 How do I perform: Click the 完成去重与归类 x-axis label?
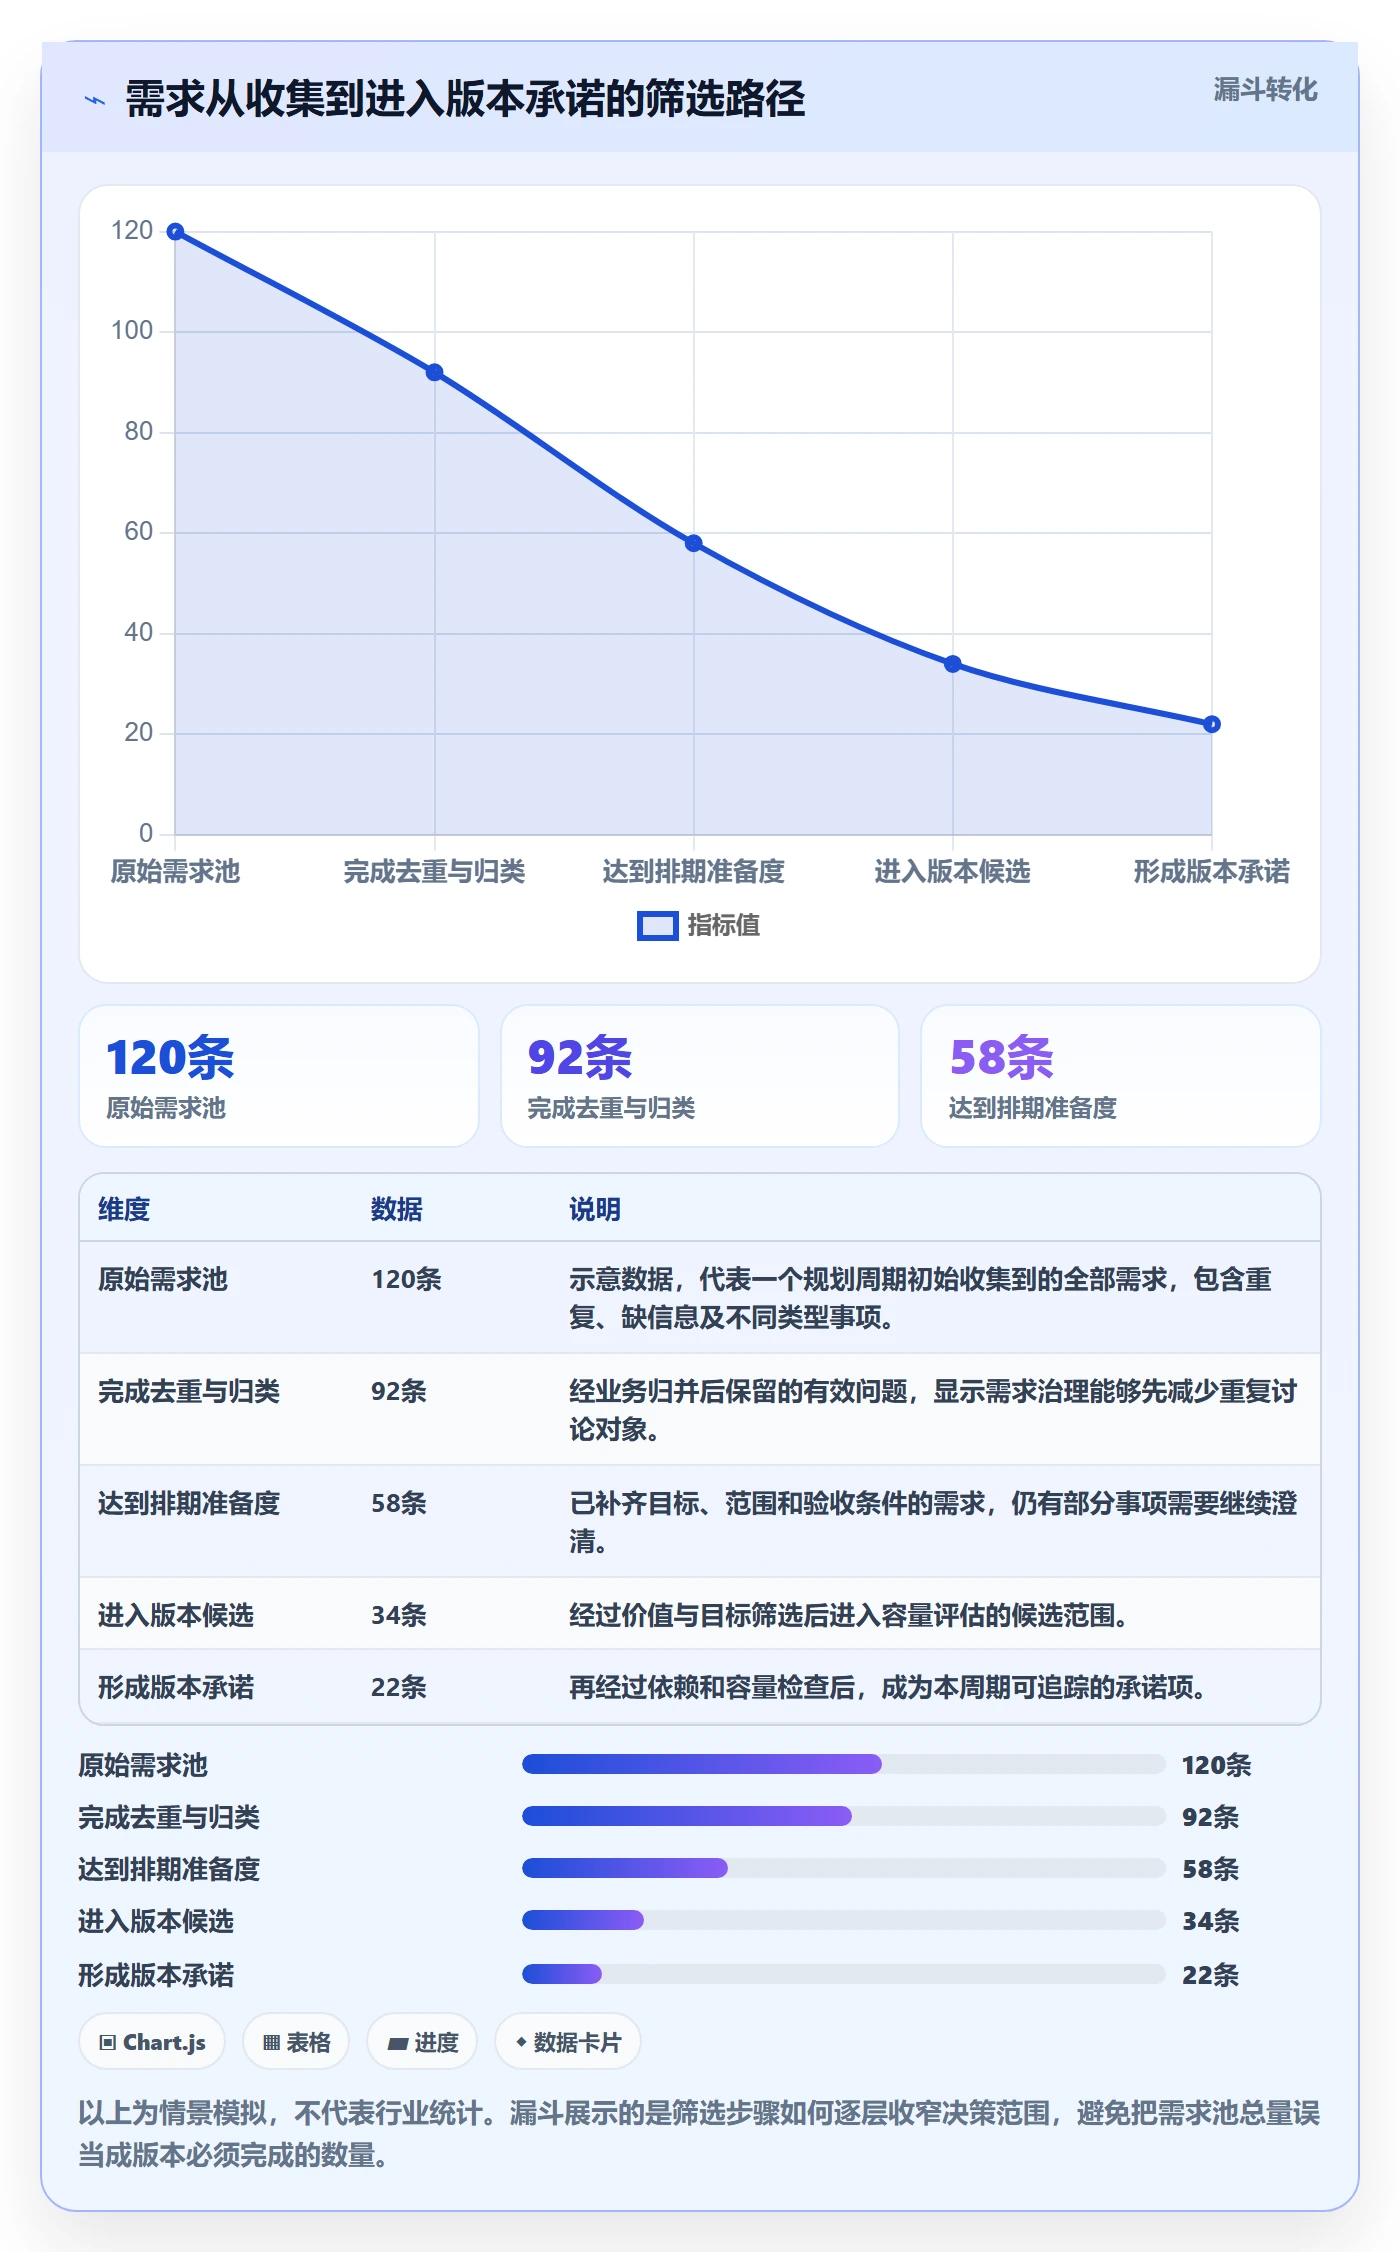pyautogui.click(x=434, y=872)
